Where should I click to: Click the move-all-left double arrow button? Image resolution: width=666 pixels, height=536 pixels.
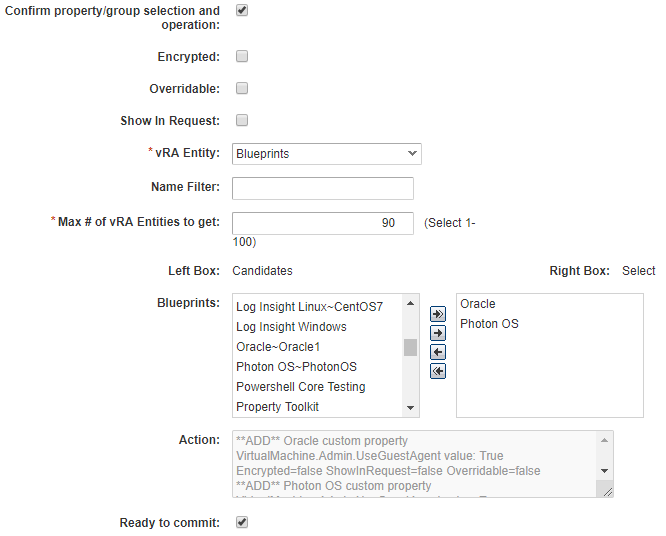tap(437, 372)
